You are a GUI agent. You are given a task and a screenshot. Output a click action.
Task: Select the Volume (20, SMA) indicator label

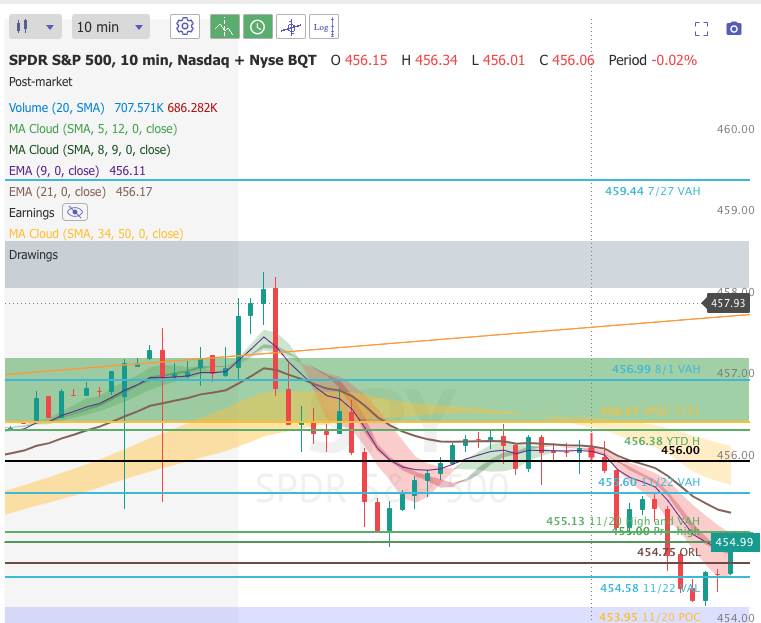pos(57,108)
